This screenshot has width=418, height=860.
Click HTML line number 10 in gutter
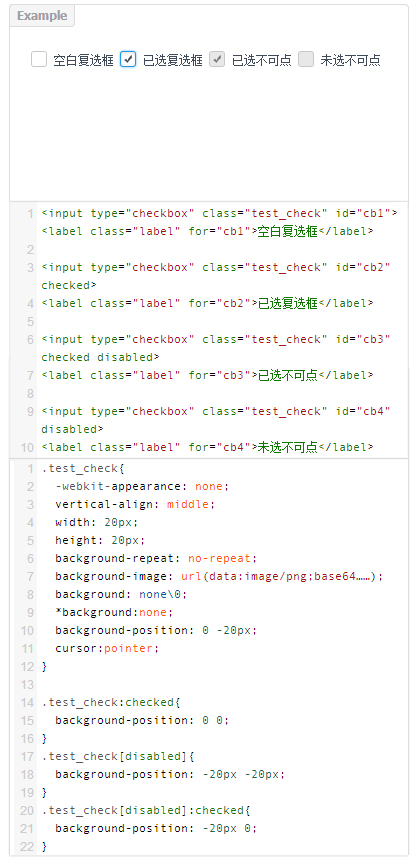[x=27, y=448]
